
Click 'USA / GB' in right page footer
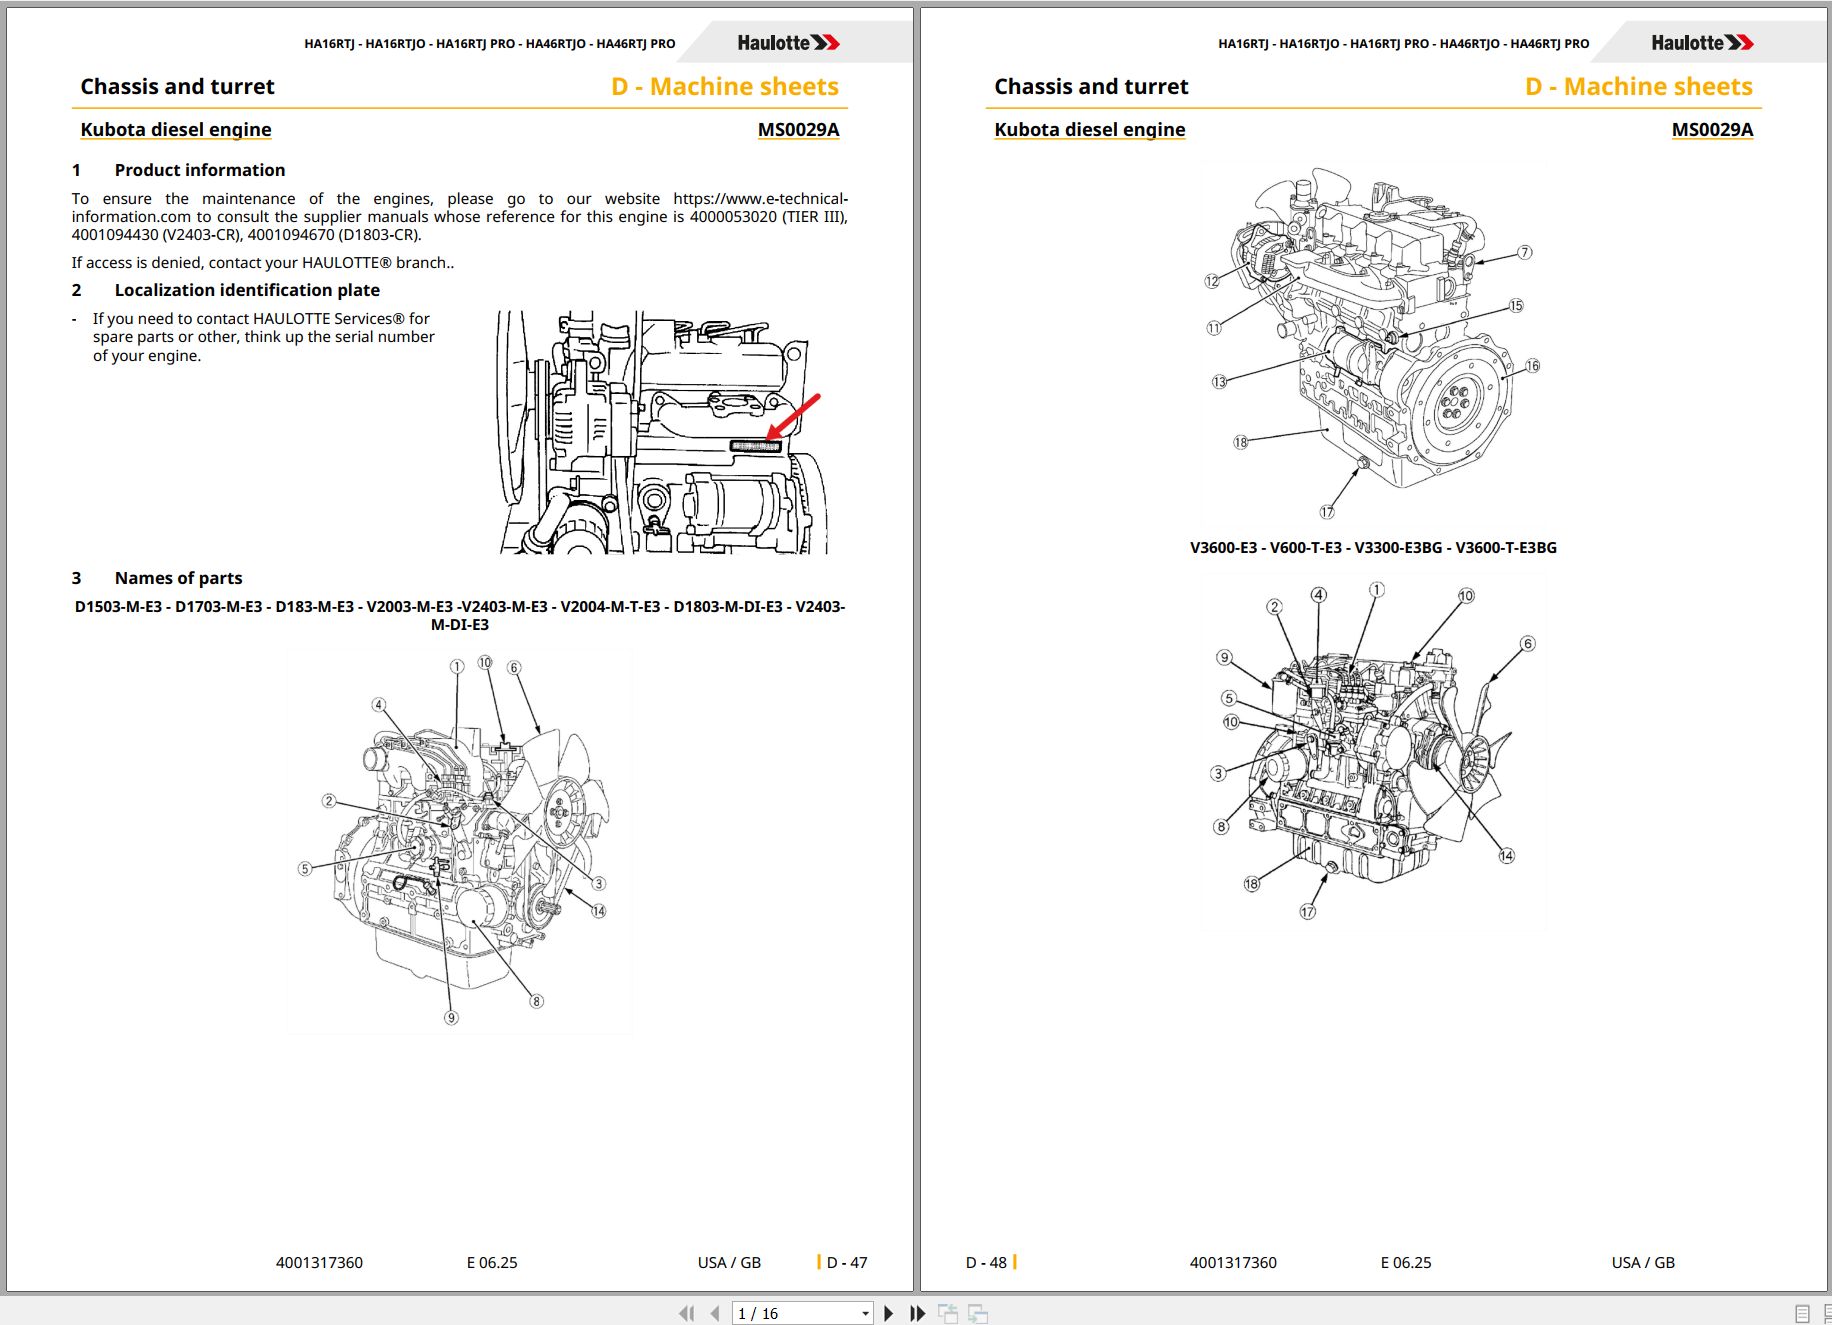click(1643, 1263)
